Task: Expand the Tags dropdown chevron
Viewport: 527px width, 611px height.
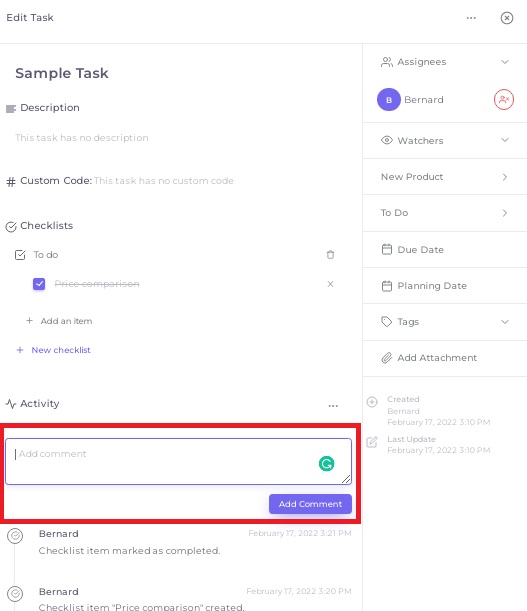Action: pos(505,322)
